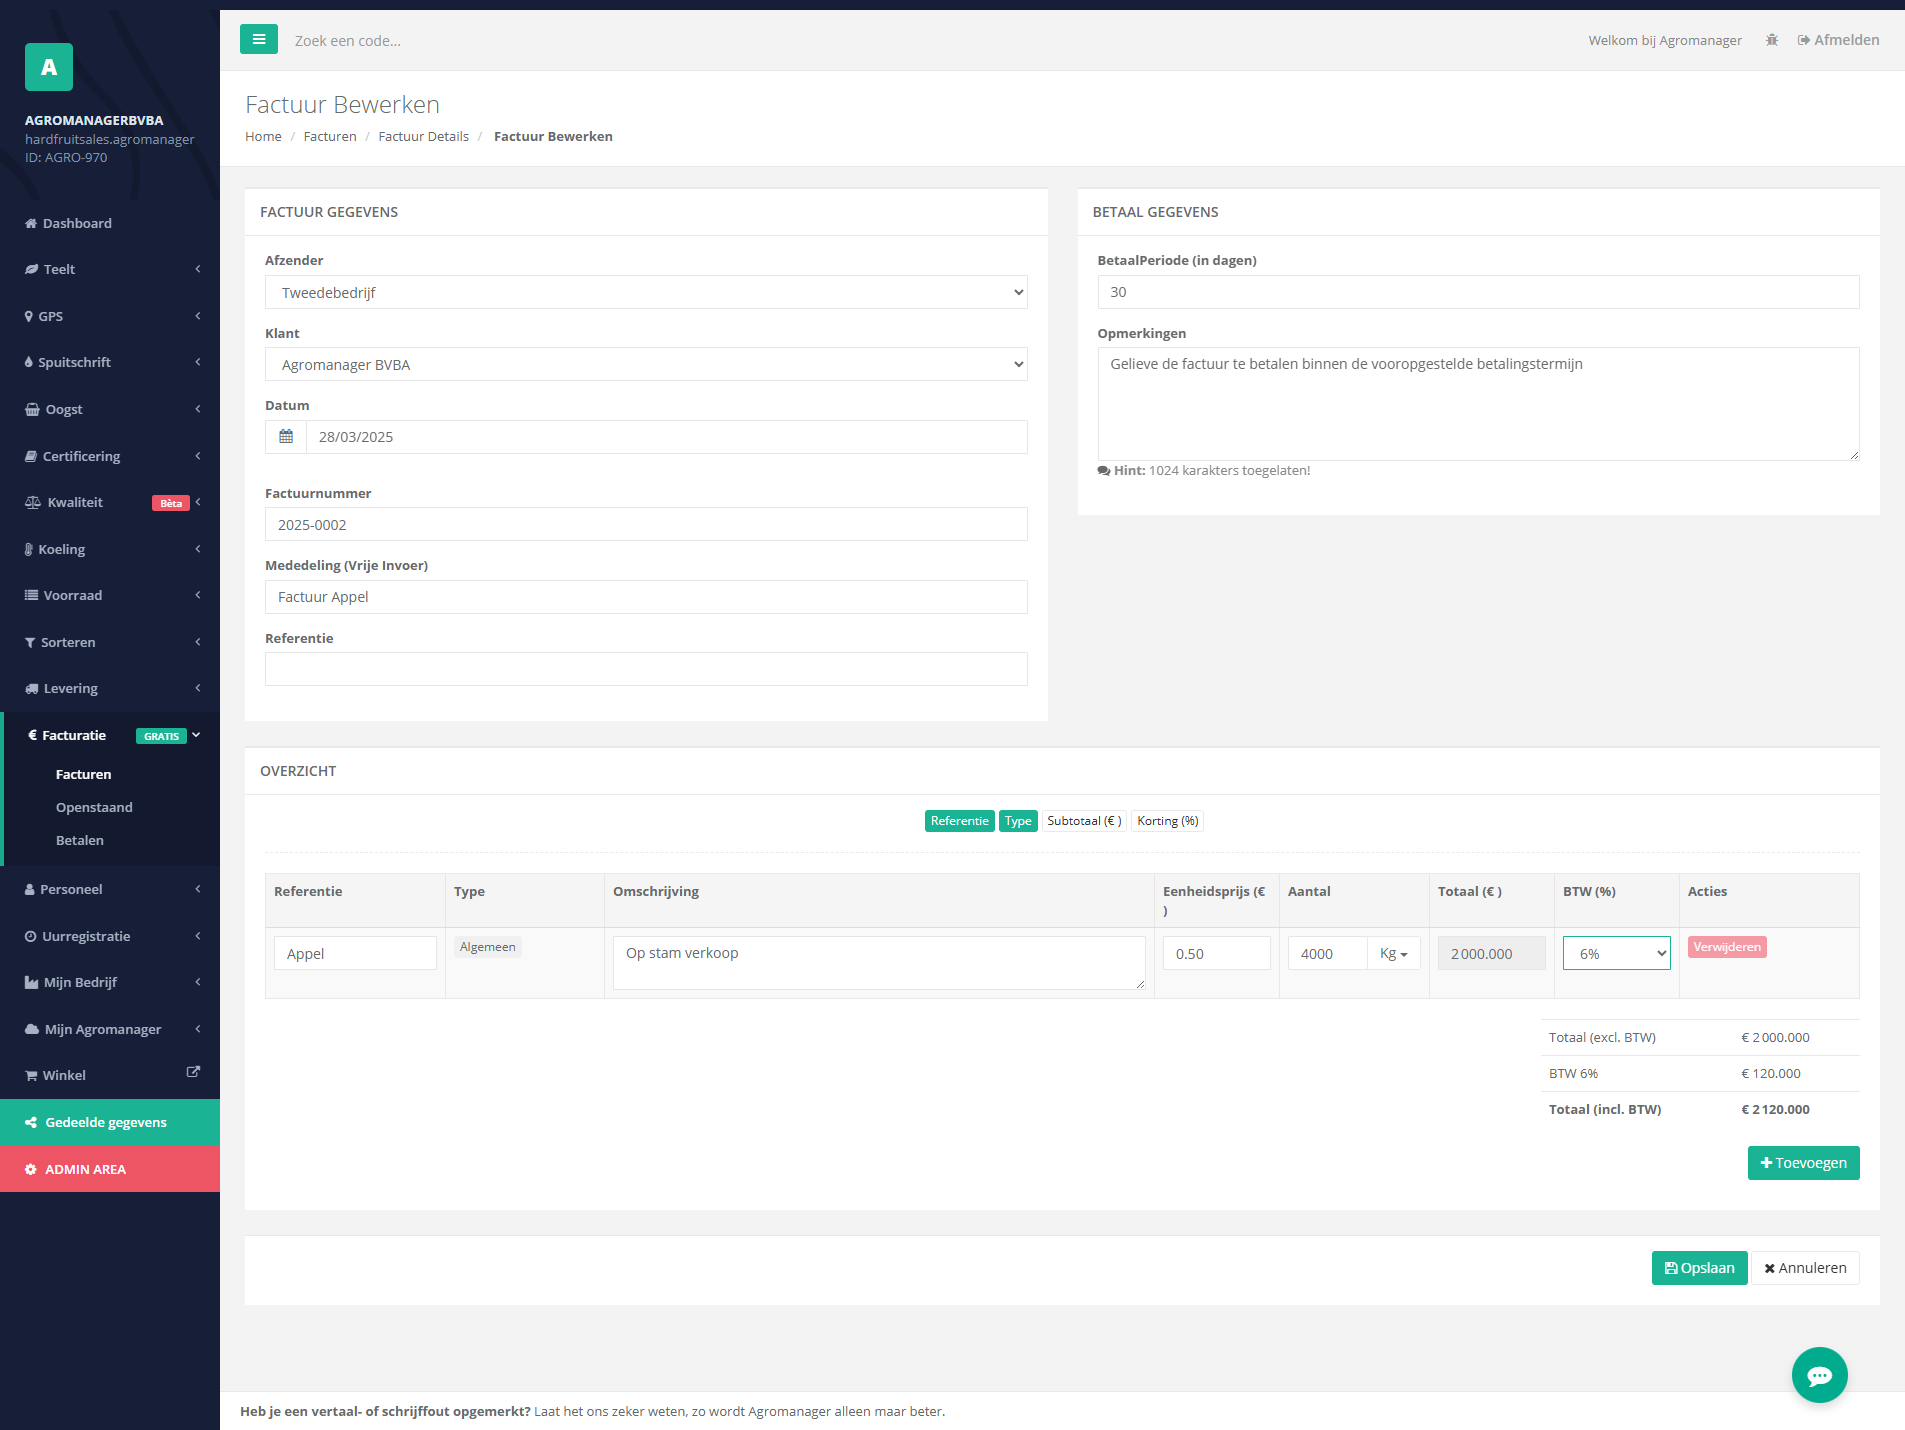This screenshot has width=1905, height=1430.
Task: Open the Klant dropdown
Action: (x=646, y=364)
